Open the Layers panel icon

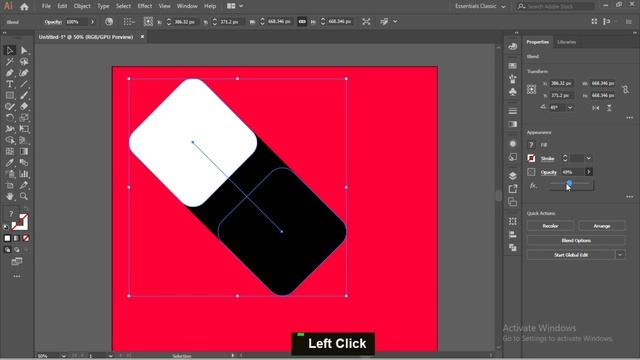click(x=513, y=176)
